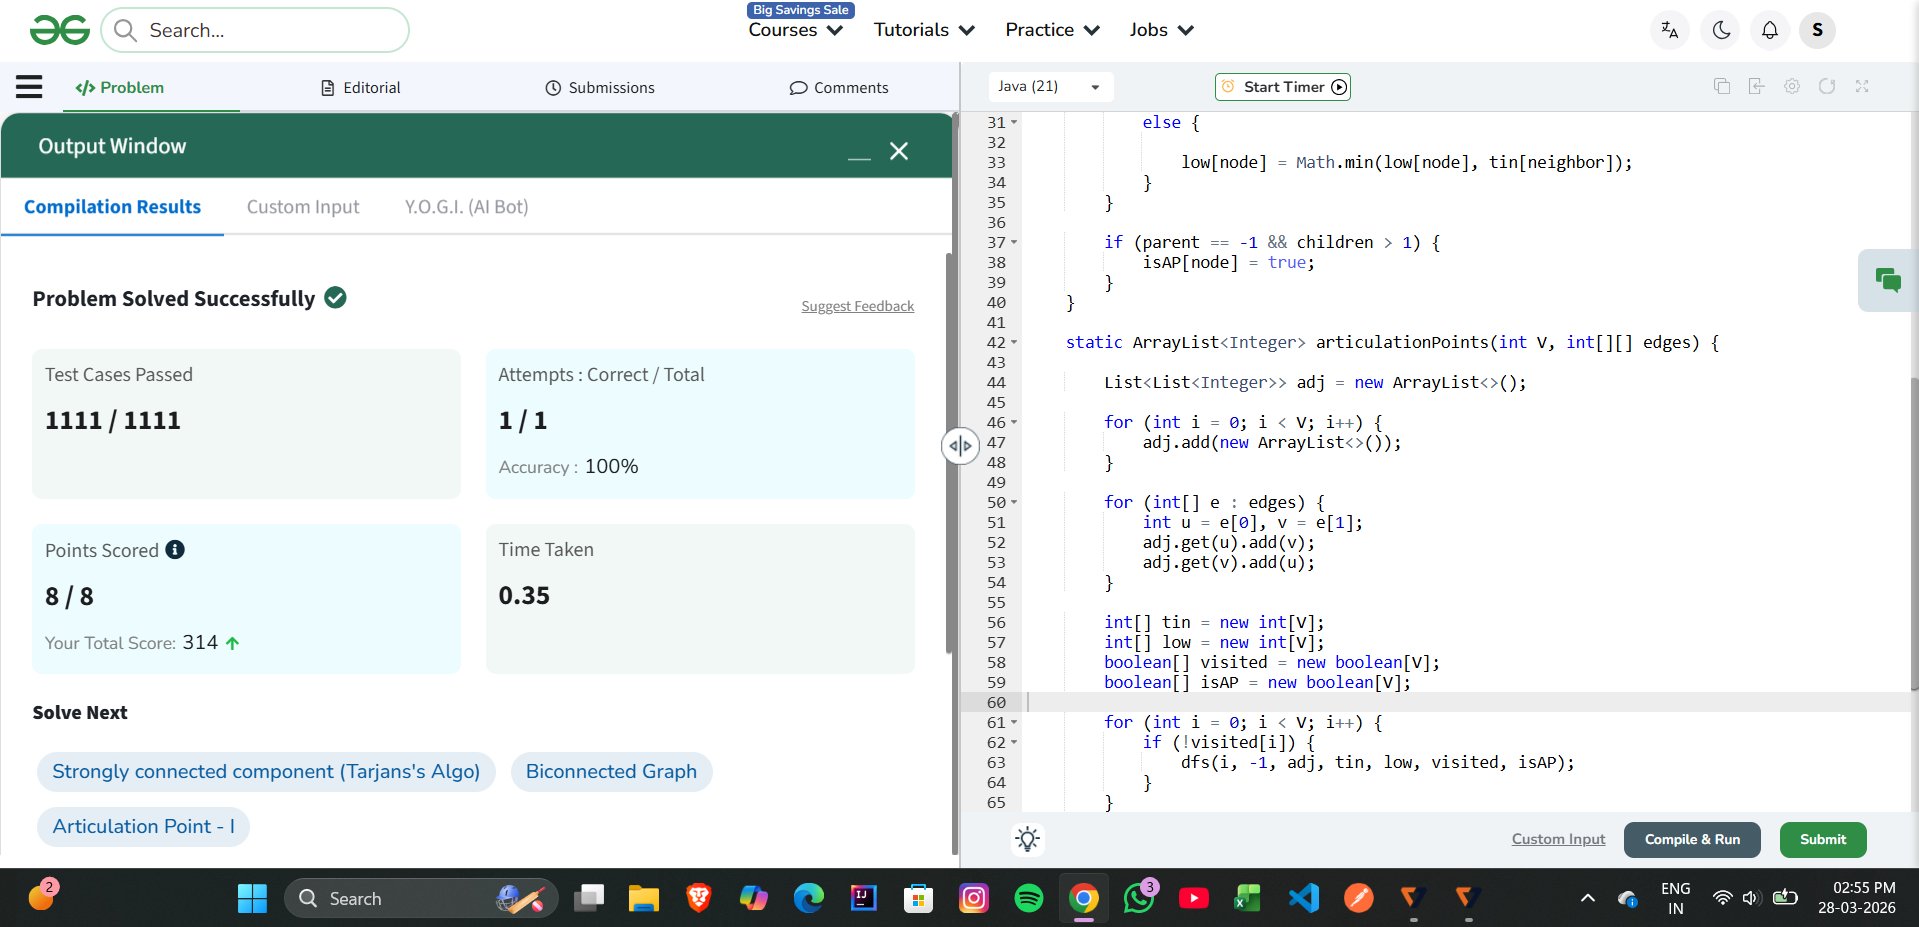Open the notifications bell
The width and height of the screenshot is (1919, 927).
[1769, 30]
